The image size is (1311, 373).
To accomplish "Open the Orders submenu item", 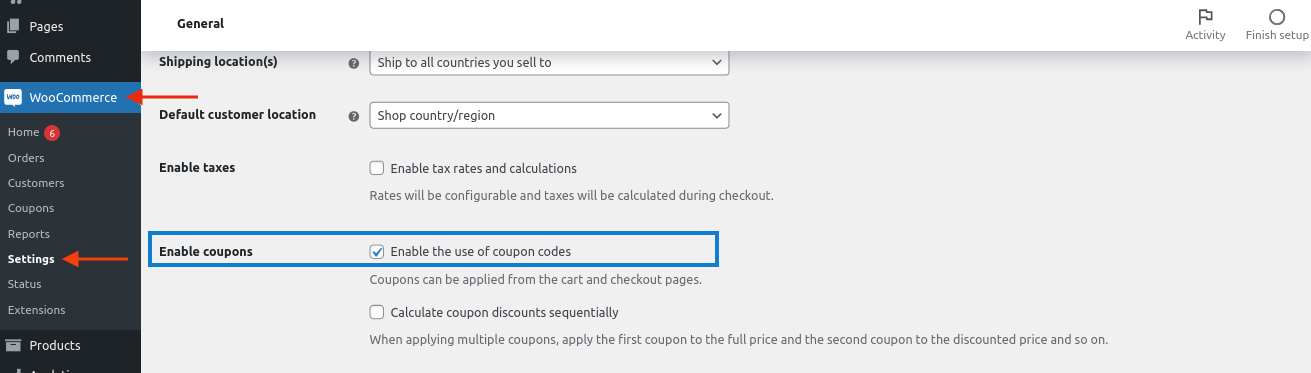I will (26, 158).
